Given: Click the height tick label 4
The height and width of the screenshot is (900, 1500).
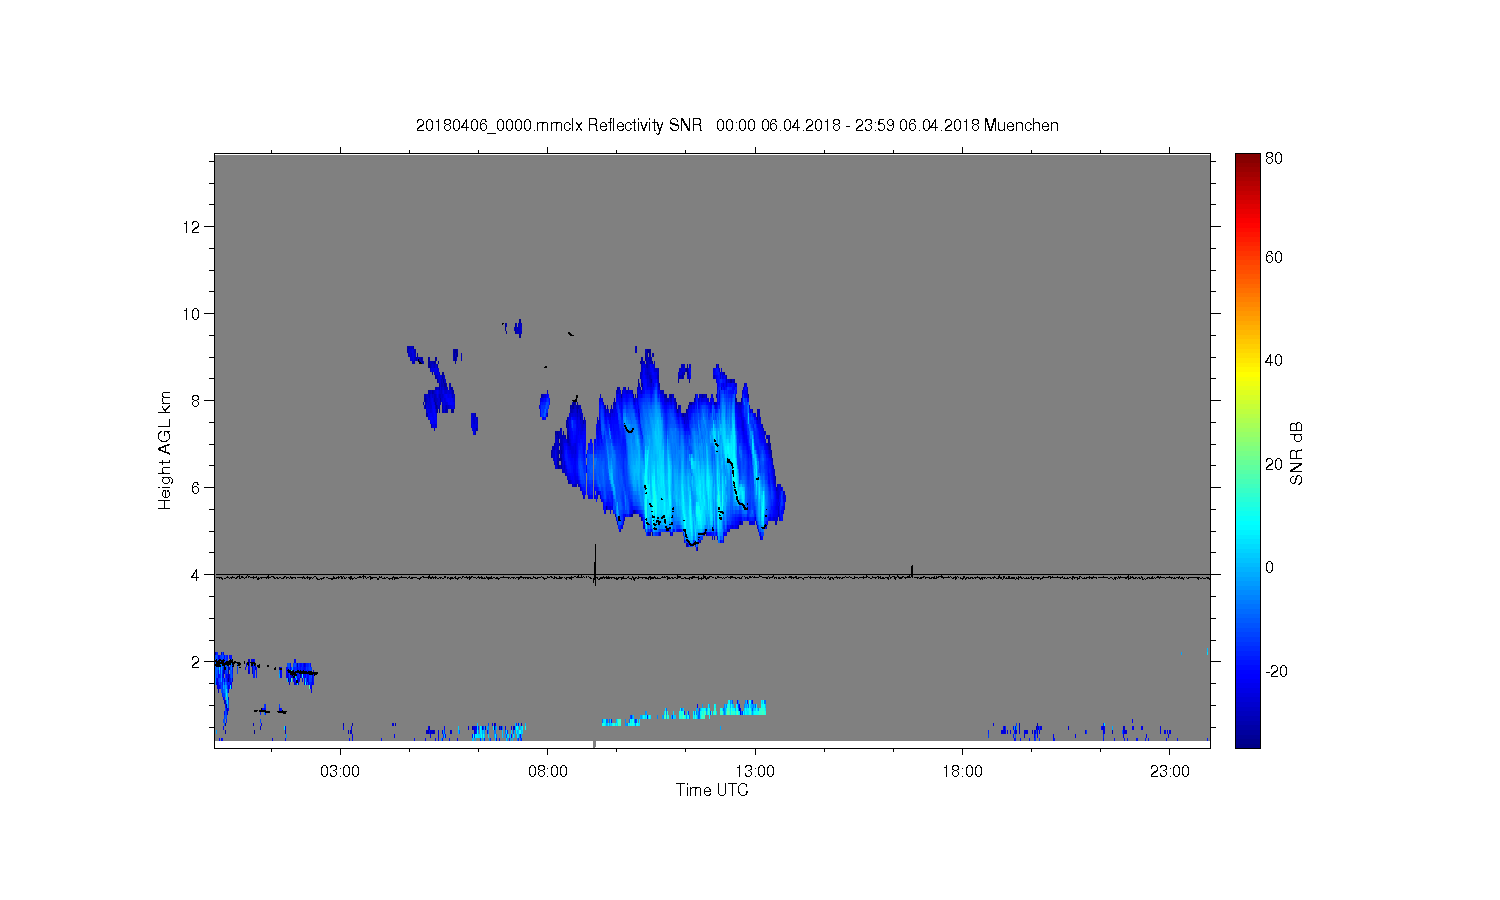Looking at the screenshot, I should coord(196,575).
